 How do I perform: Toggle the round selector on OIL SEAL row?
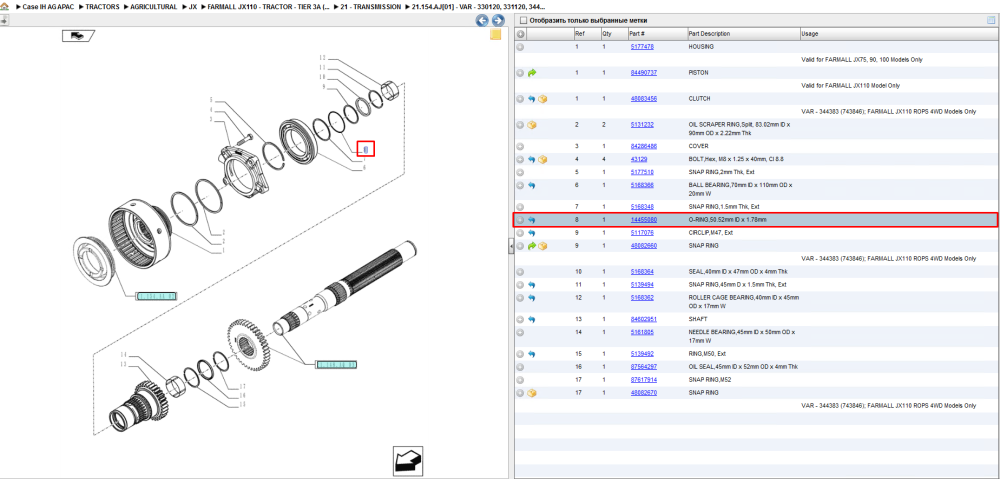tap(520, 367)
